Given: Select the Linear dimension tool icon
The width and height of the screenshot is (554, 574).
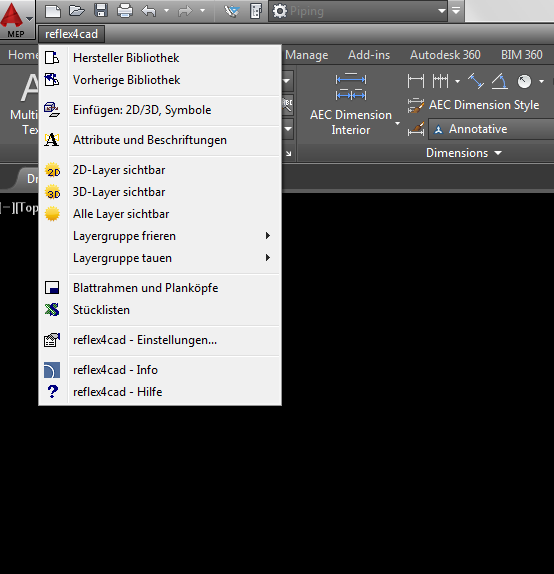Looking at the screenshot, I should point(416,81).
